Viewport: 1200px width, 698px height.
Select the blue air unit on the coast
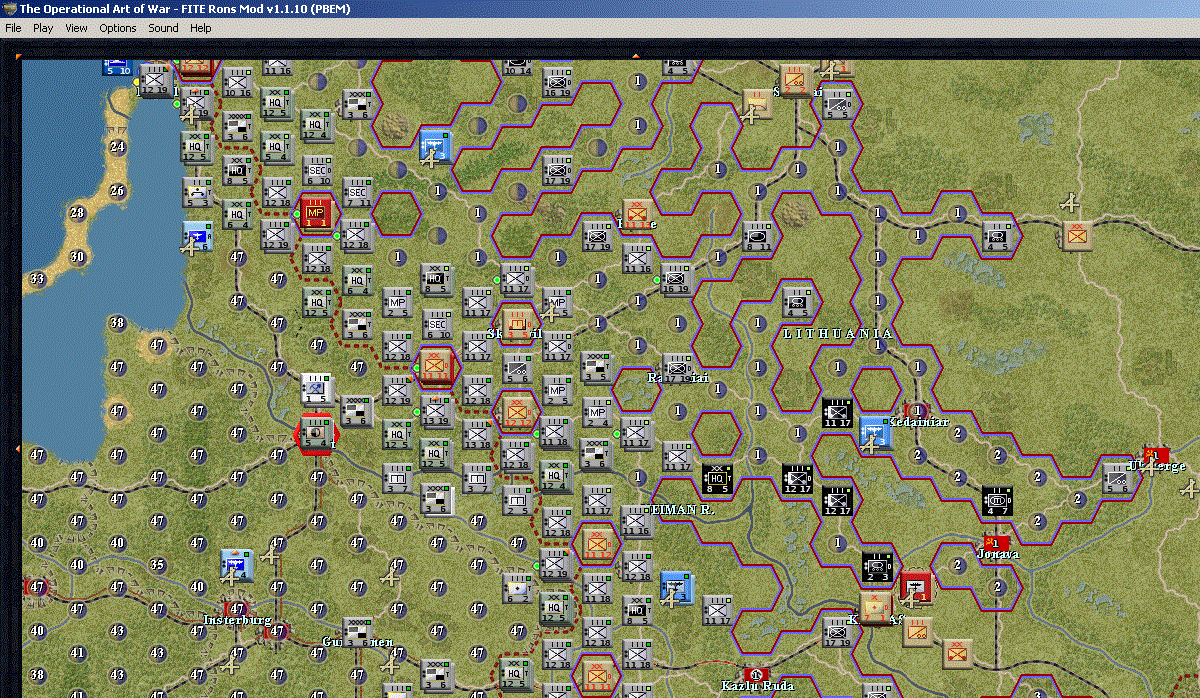point(197,237)
